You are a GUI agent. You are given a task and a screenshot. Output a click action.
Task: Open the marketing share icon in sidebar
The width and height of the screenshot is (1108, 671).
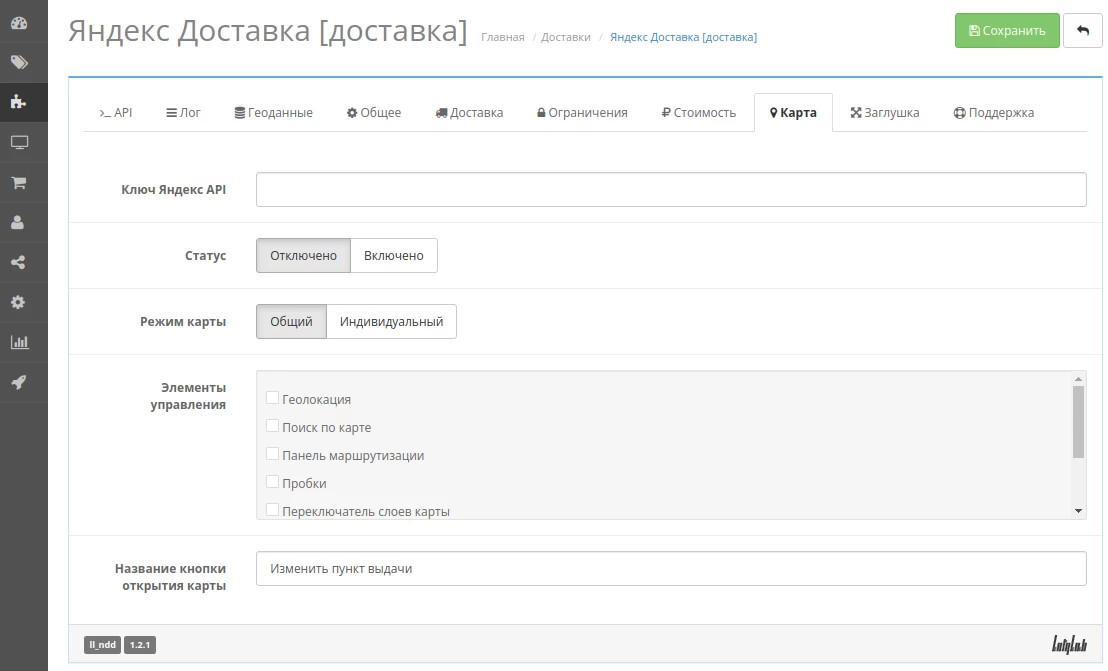[19, 263]
